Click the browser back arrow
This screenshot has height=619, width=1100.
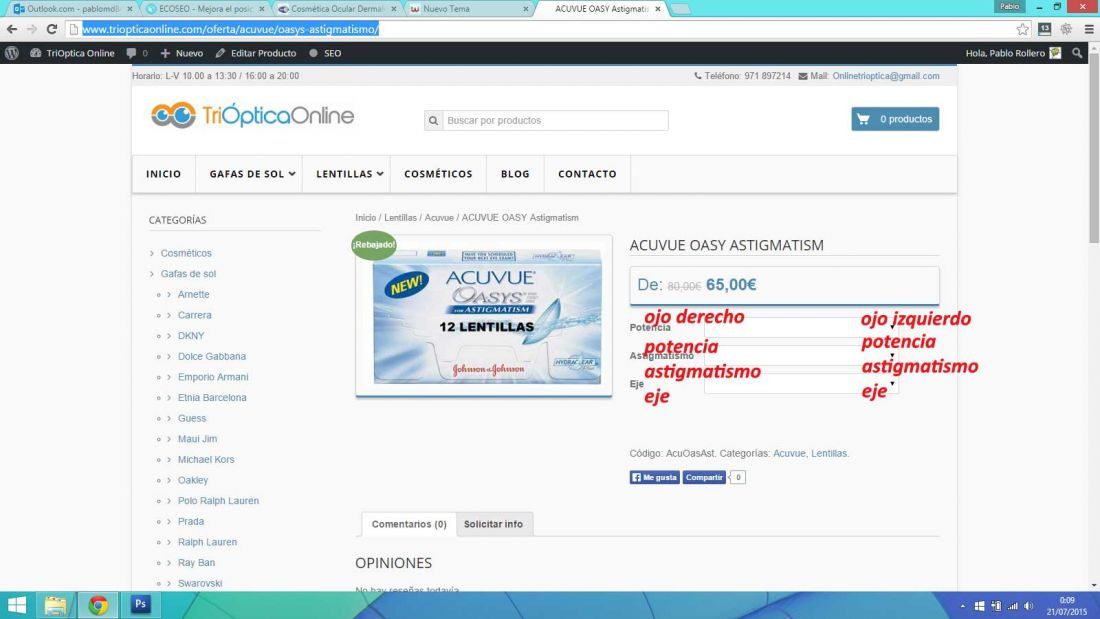click(x=12, y=29)
